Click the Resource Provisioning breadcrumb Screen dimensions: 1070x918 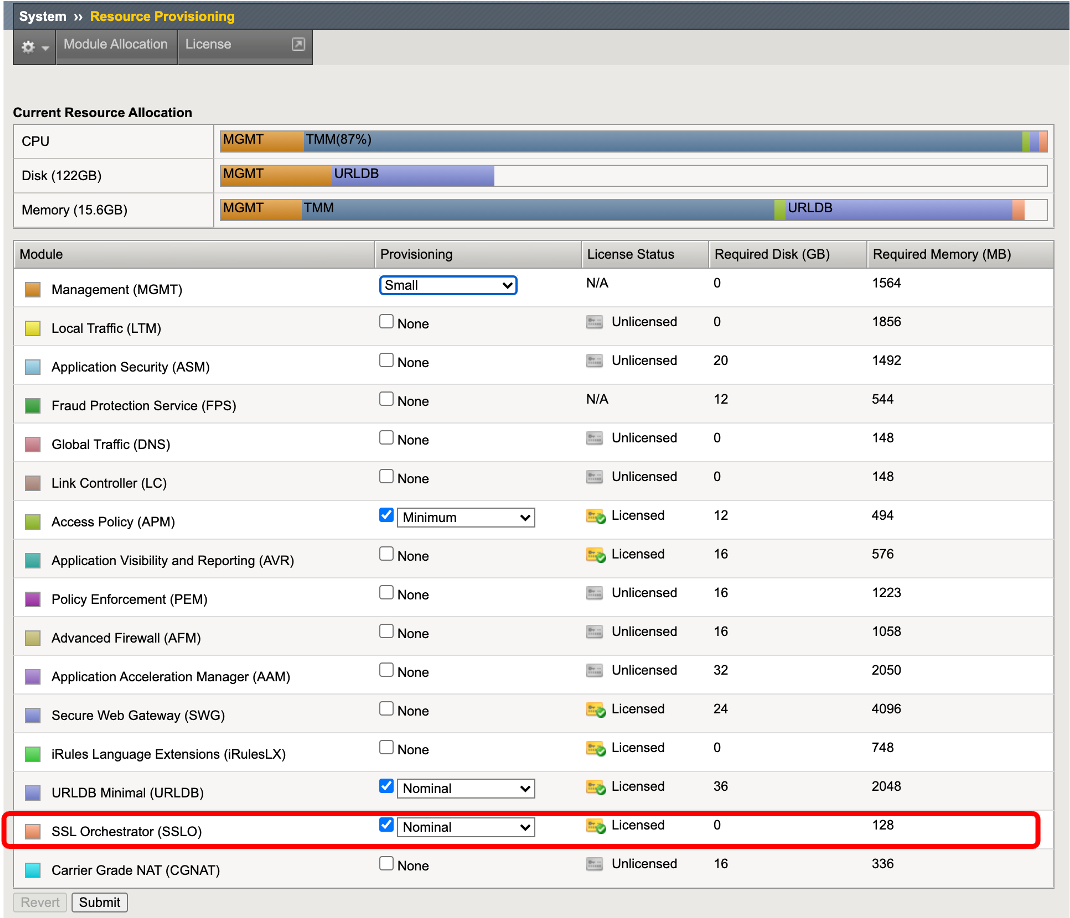[x=162, y=16]
